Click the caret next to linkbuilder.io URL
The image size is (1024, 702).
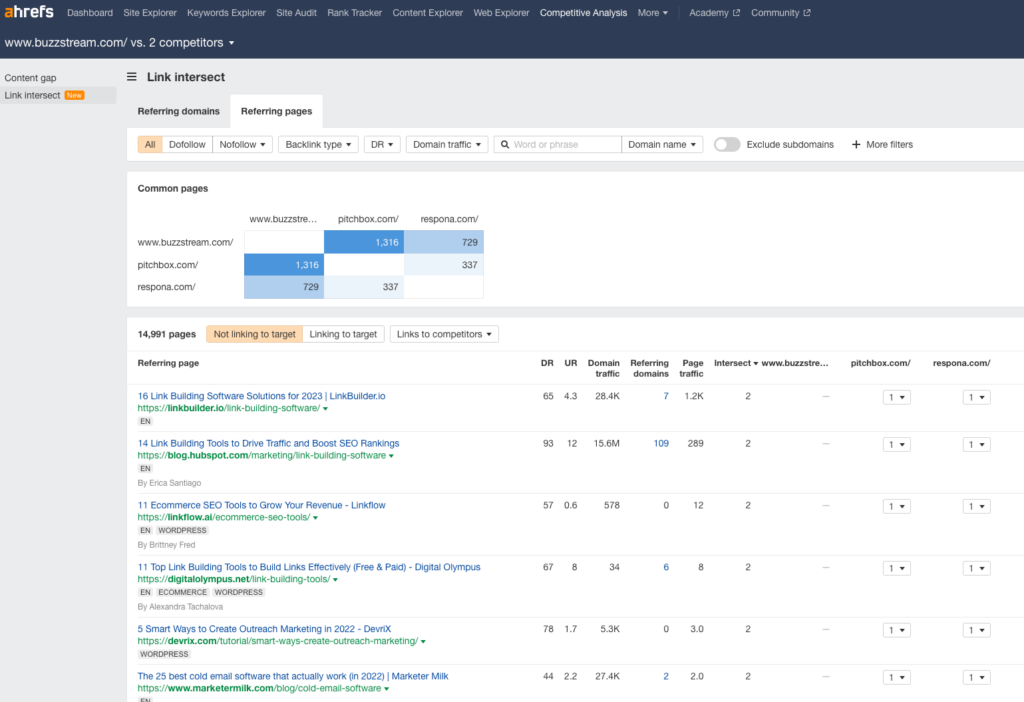(325, 409)
